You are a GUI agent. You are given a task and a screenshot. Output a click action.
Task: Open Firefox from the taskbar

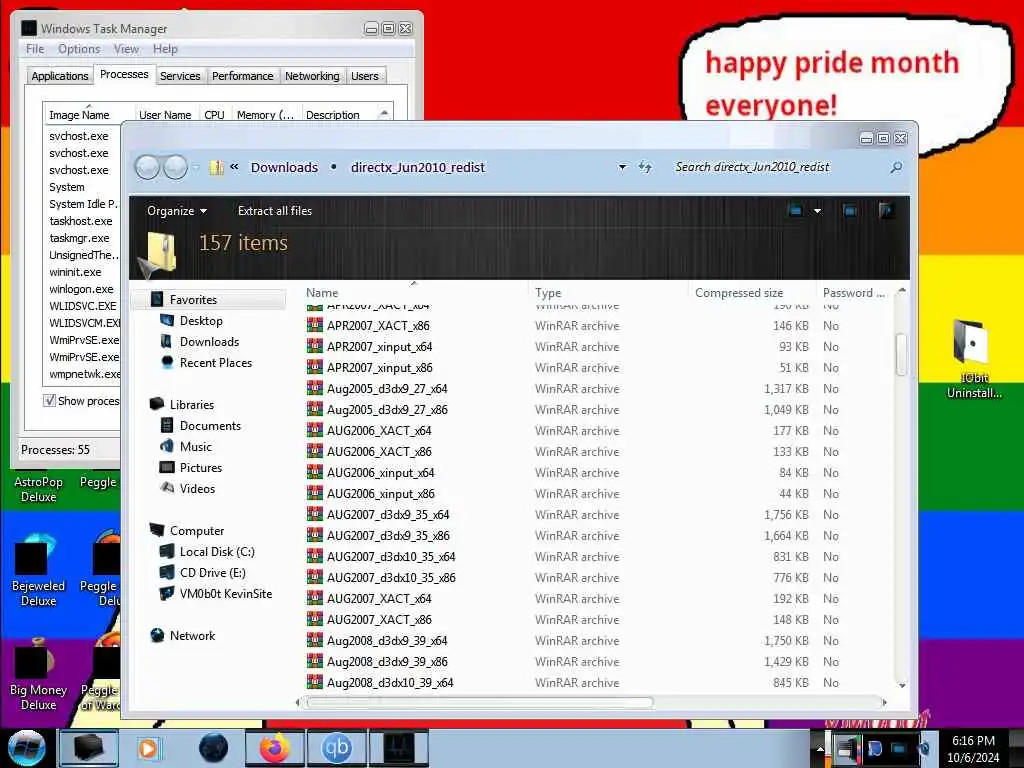coord(274,748)
